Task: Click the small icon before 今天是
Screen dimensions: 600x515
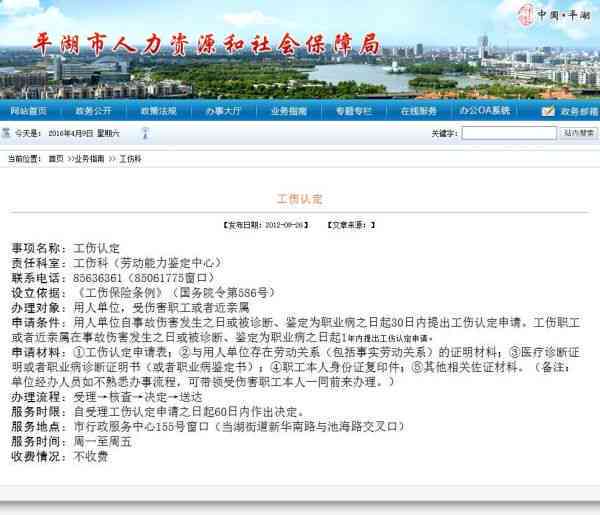Action: [x=6, y=133]
